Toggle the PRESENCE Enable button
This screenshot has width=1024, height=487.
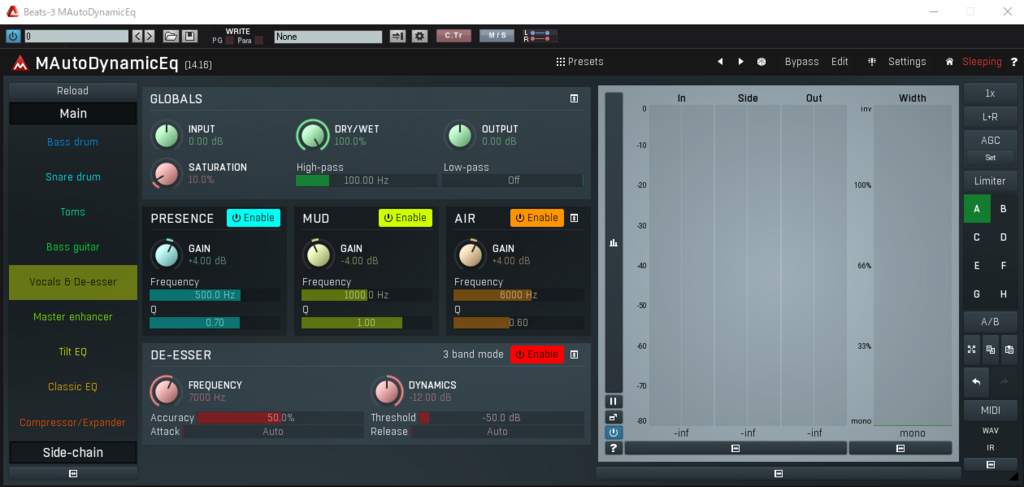(x=253, y=217)
